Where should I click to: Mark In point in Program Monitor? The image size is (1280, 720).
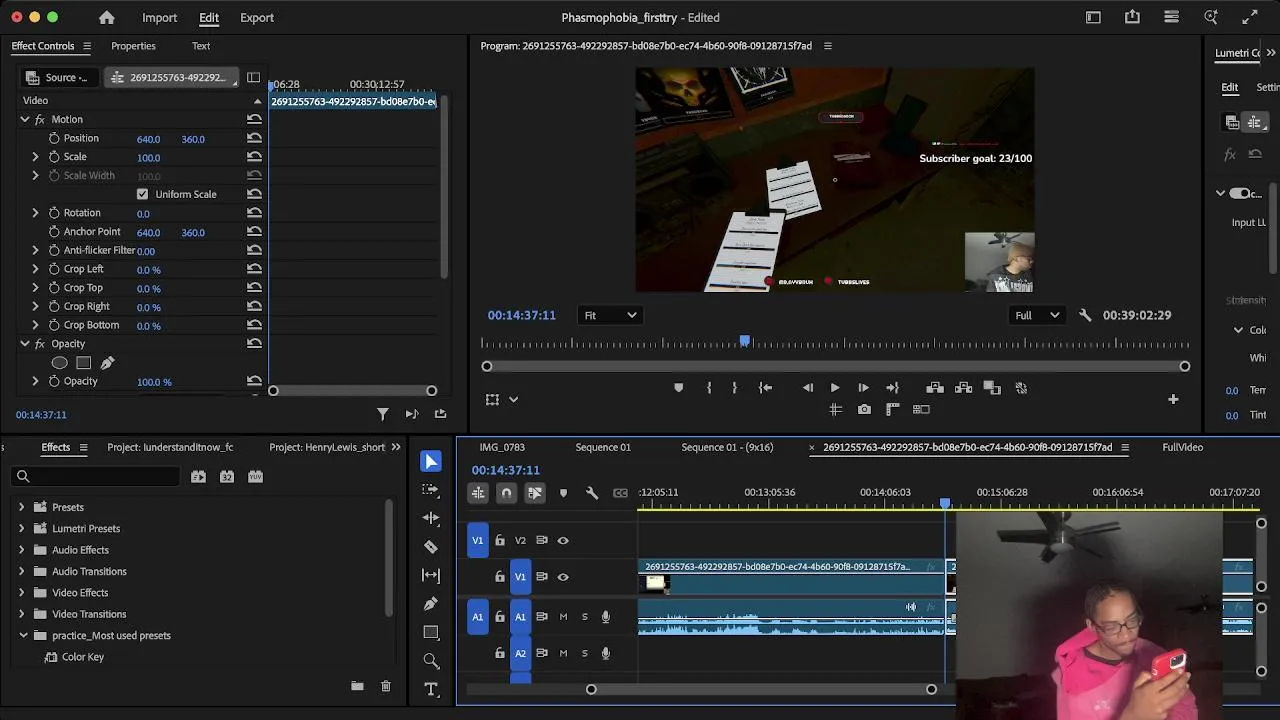(709, 388)
